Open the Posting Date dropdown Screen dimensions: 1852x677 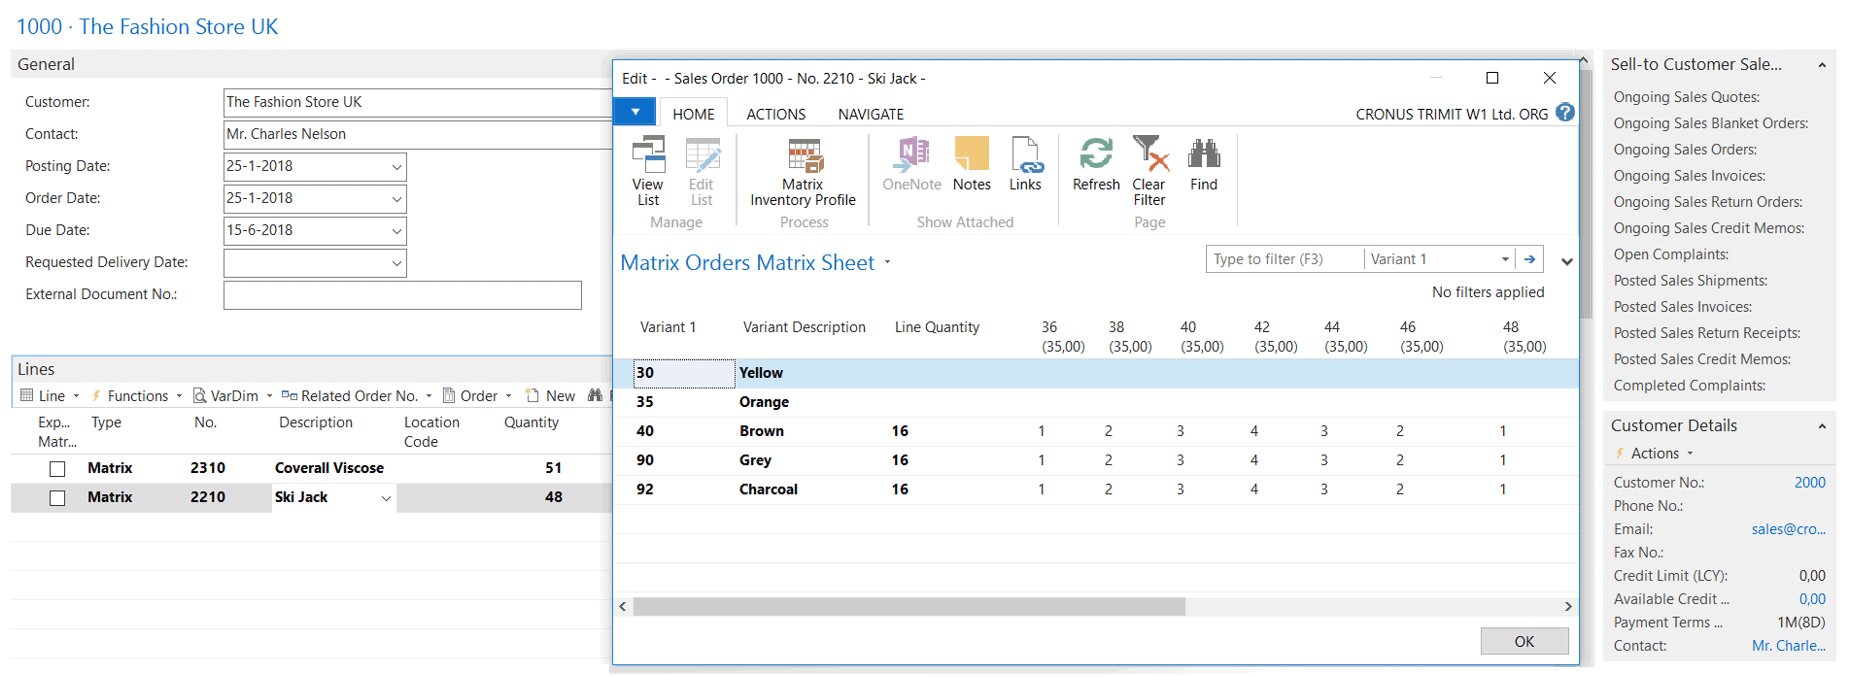coord(396,167)
